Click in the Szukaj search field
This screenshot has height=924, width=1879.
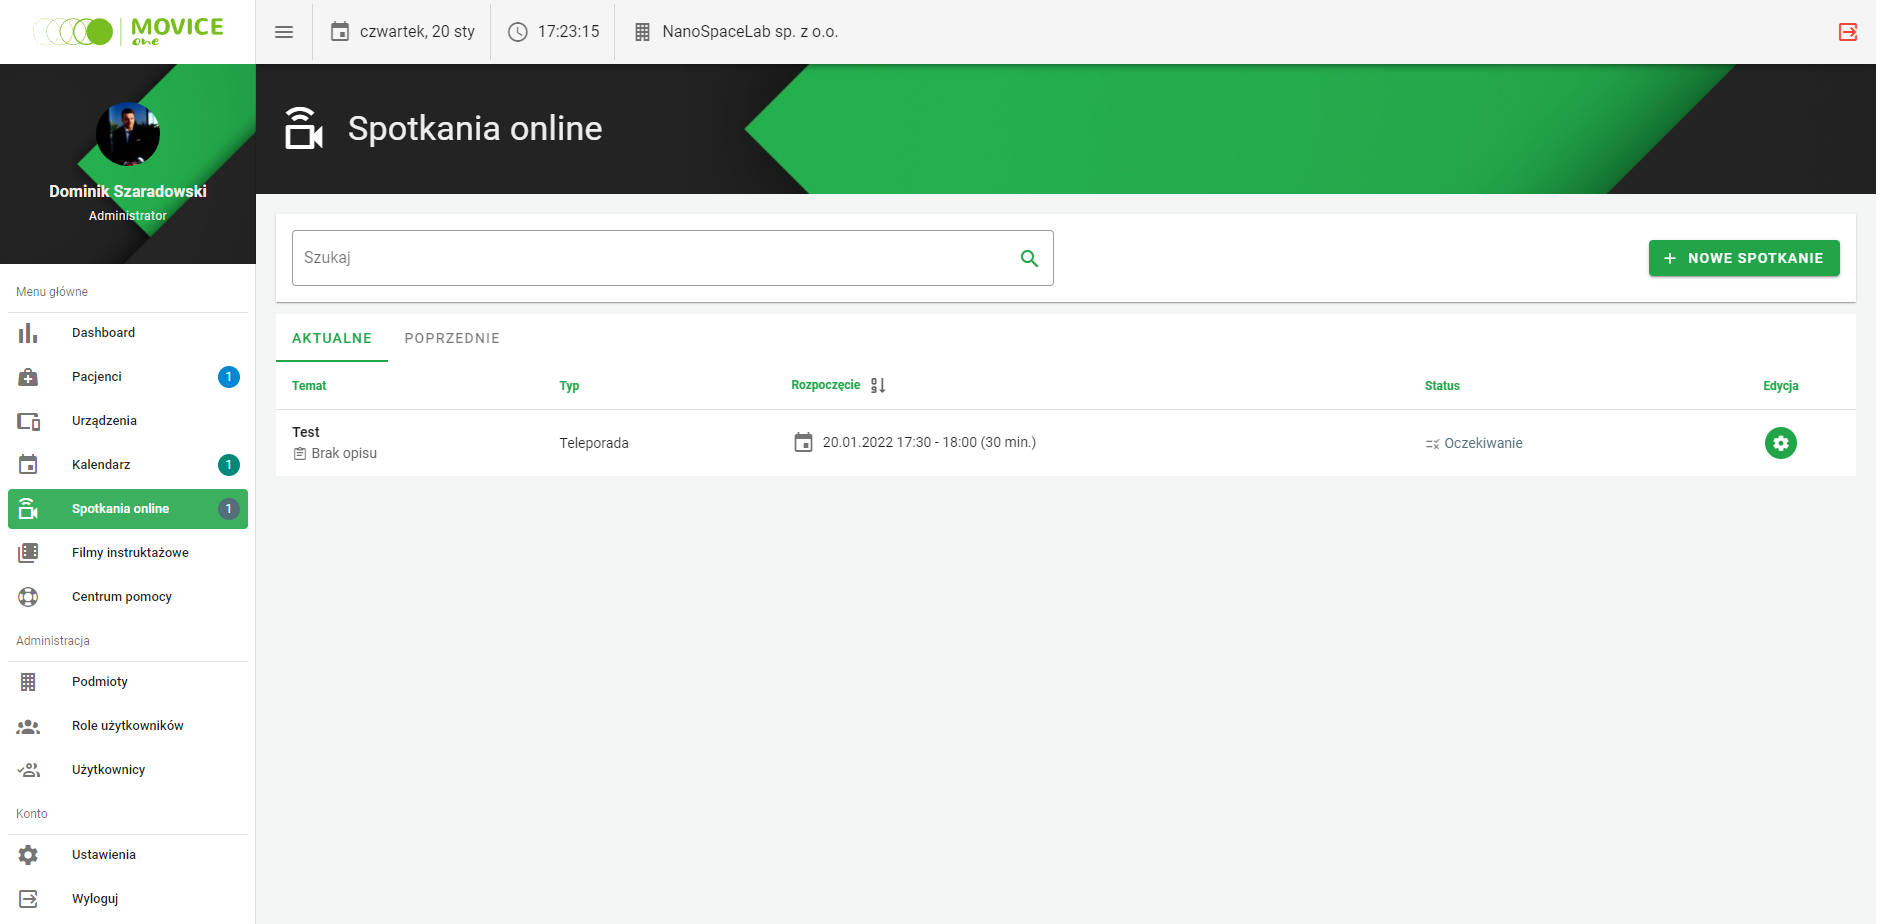tap(650, 258)
